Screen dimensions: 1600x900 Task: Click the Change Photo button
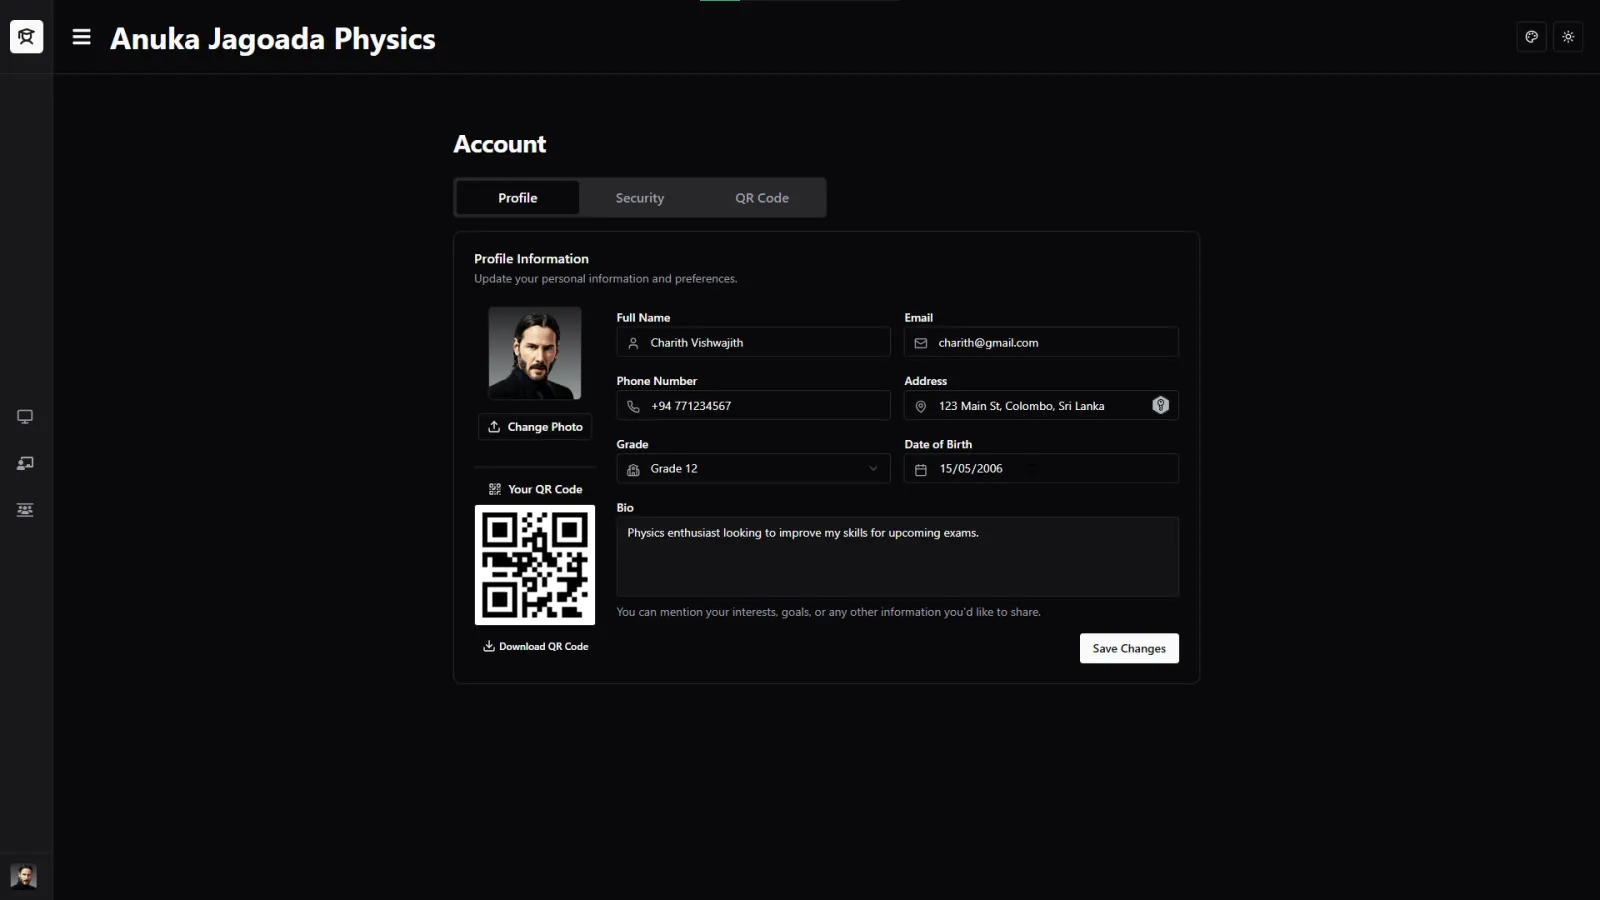pyautogui.click(x=535, y=427)
